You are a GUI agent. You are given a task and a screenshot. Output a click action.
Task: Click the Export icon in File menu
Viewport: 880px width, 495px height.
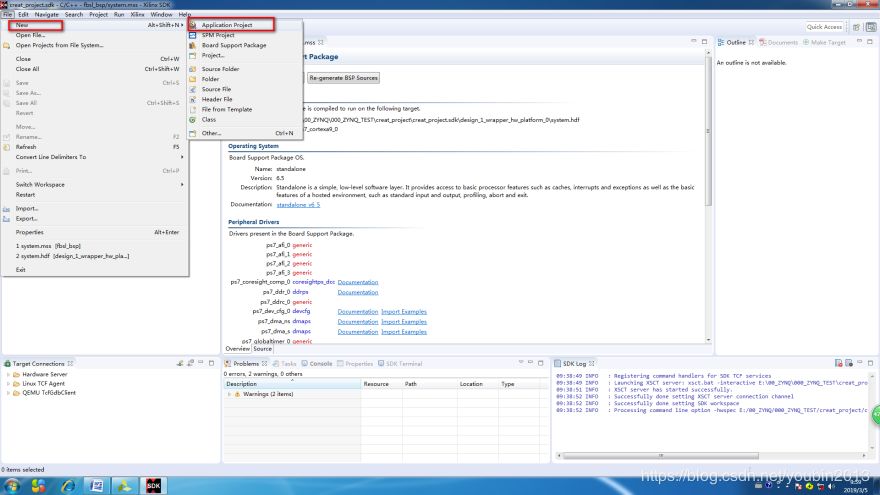pos(6,218)
